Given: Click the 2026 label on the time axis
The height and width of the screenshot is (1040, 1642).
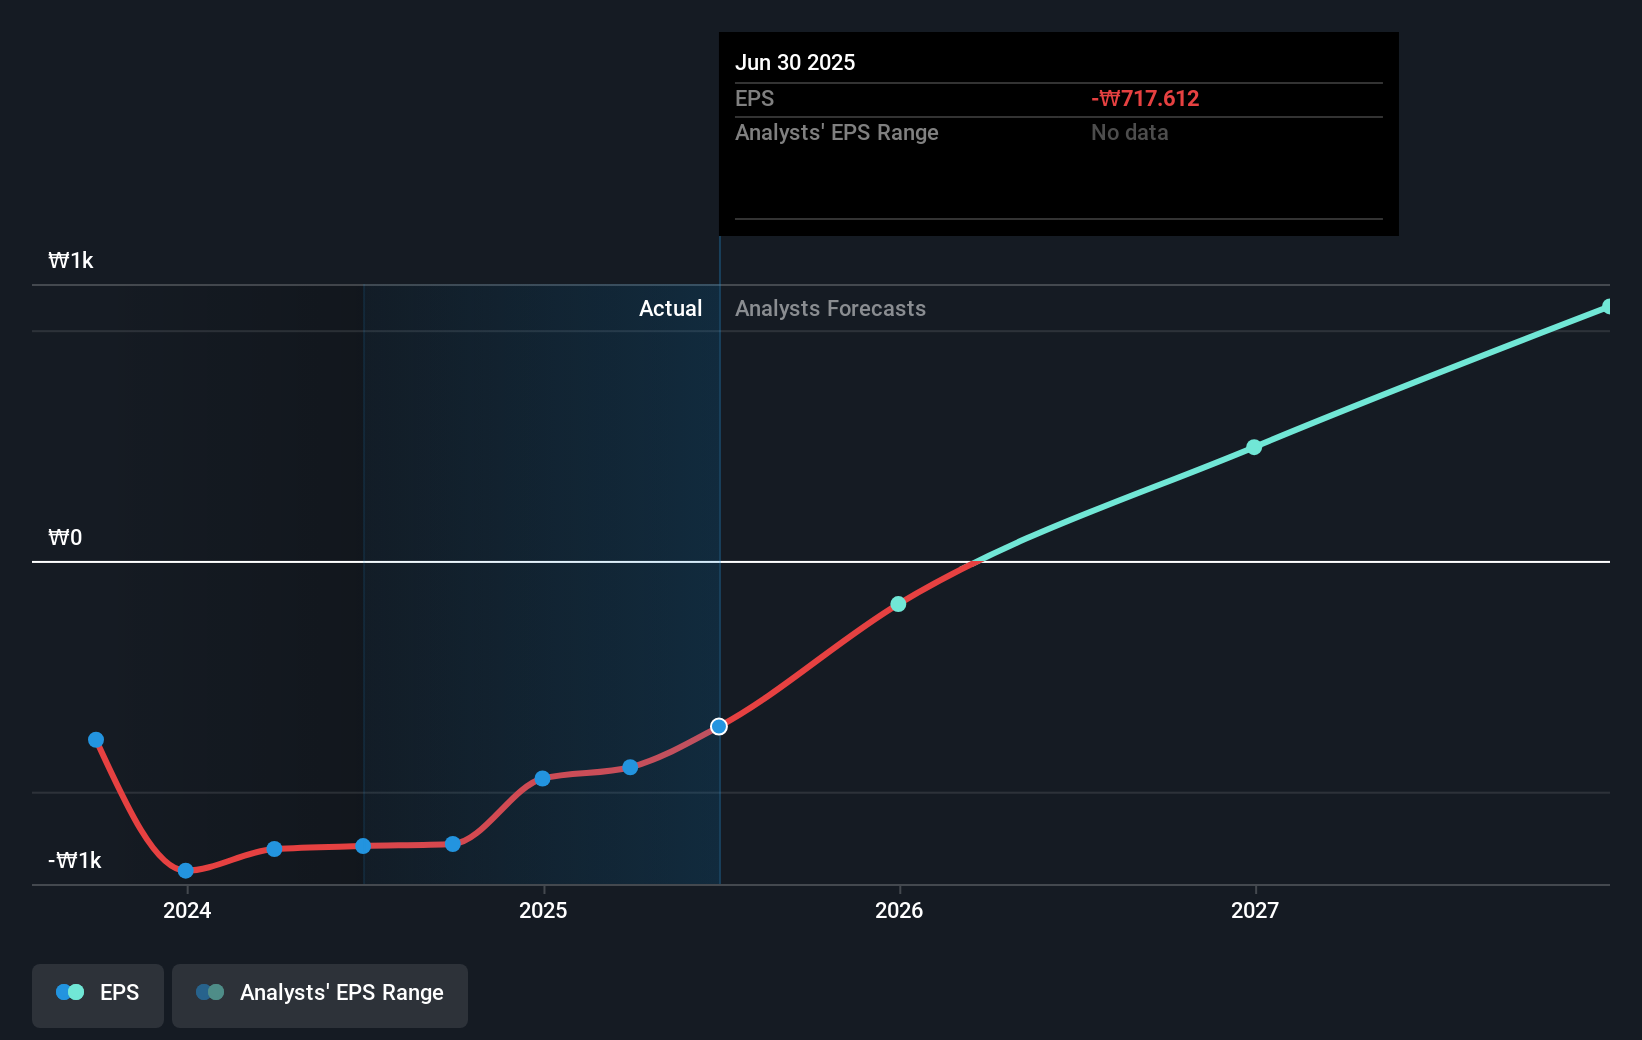Looking at the screenshot, I should click(x=899, y=911).
